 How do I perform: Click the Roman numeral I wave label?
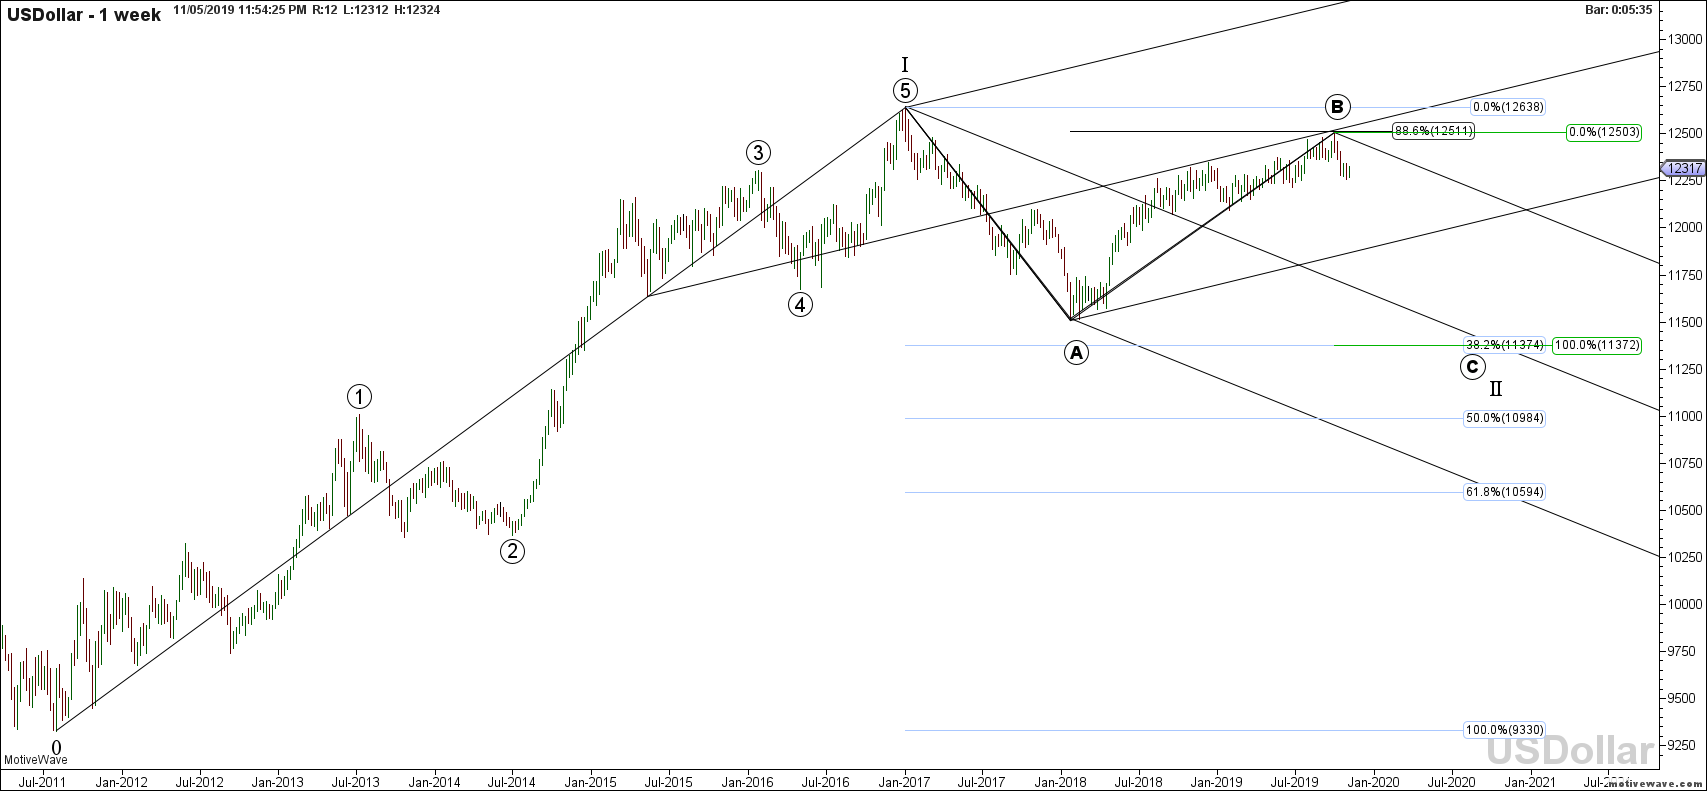coord(904,64)
